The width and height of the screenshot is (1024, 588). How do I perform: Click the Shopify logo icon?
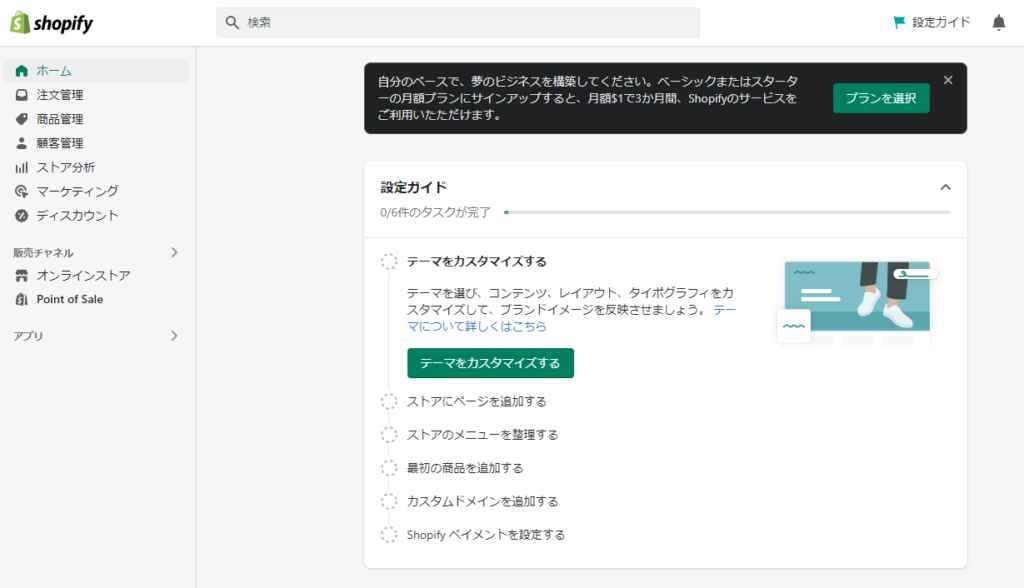pyautogui.click(x=20, y=22)
